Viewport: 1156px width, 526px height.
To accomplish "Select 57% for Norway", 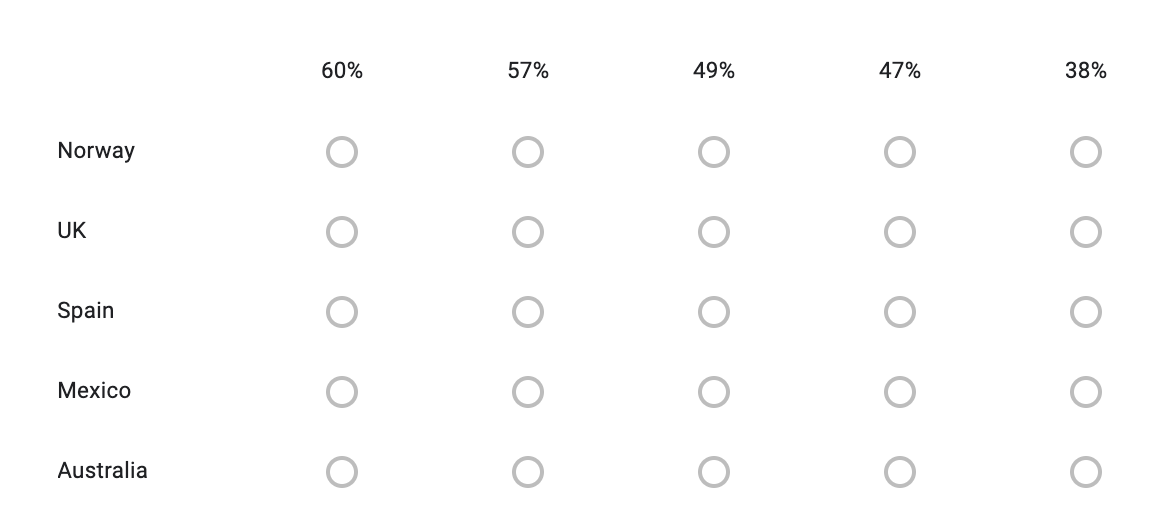I will [x=528, y=152].
